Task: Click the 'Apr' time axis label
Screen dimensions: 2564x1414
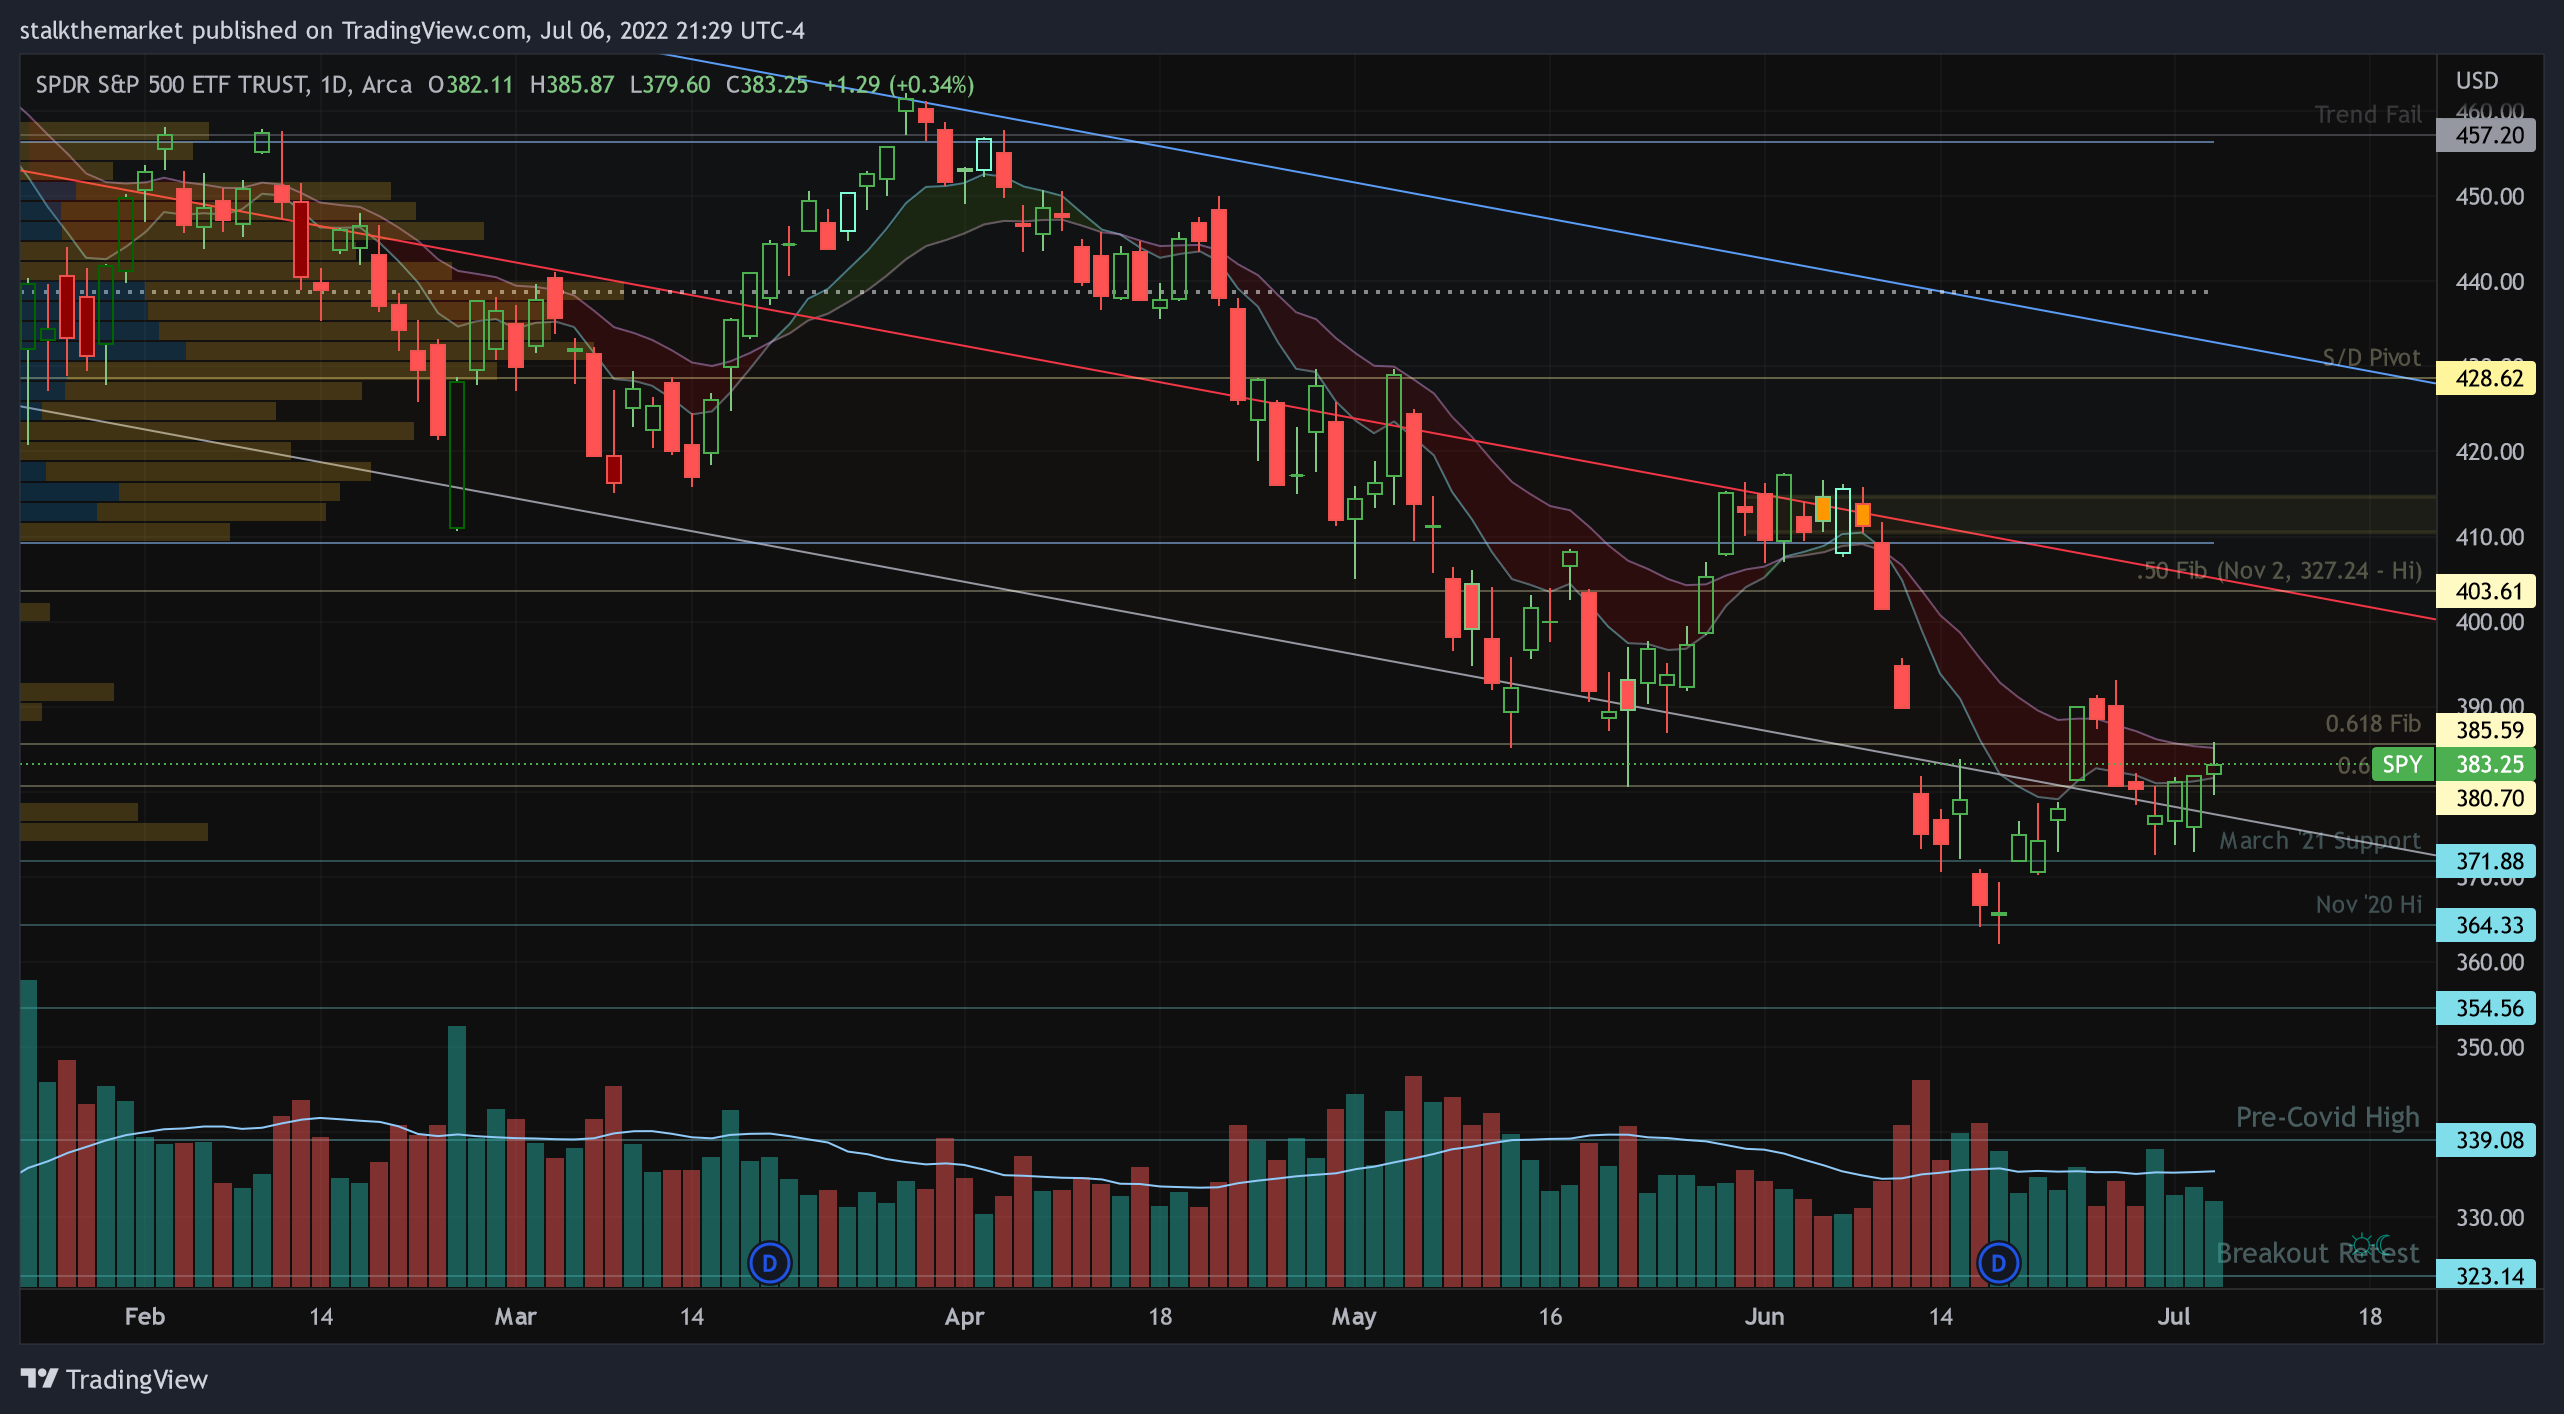Action: 964,1316
